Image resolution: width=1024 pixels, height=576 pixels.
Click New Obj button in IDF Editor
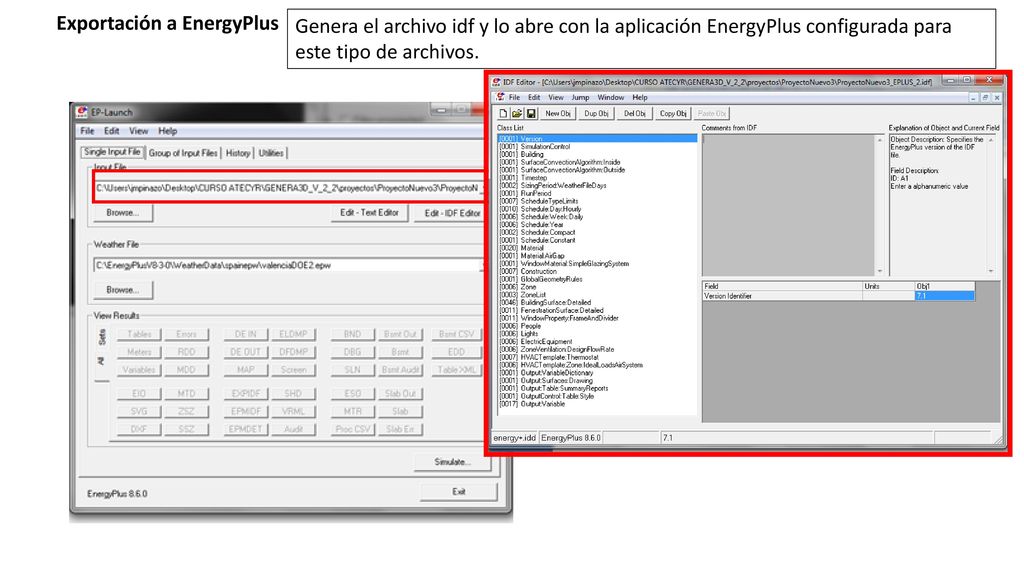coord(558,114)
